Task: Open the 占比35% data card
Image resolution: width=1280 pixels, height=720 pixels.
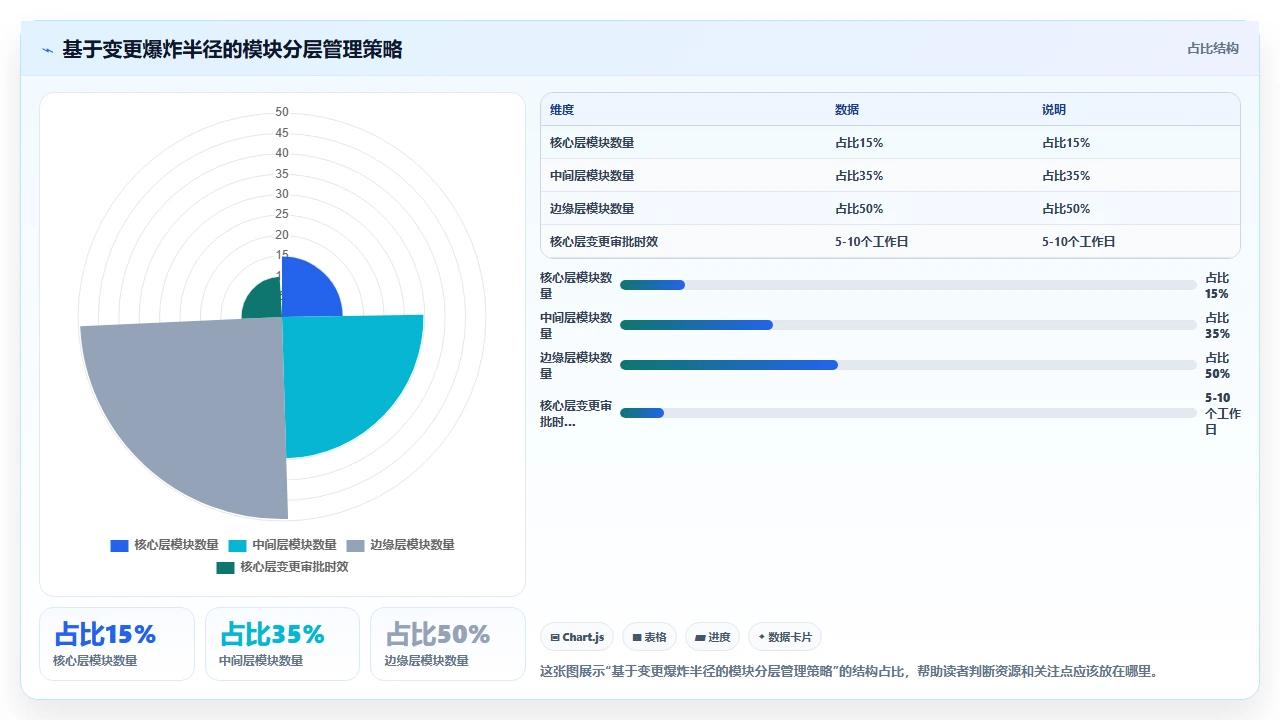Action: click(282, 644)
